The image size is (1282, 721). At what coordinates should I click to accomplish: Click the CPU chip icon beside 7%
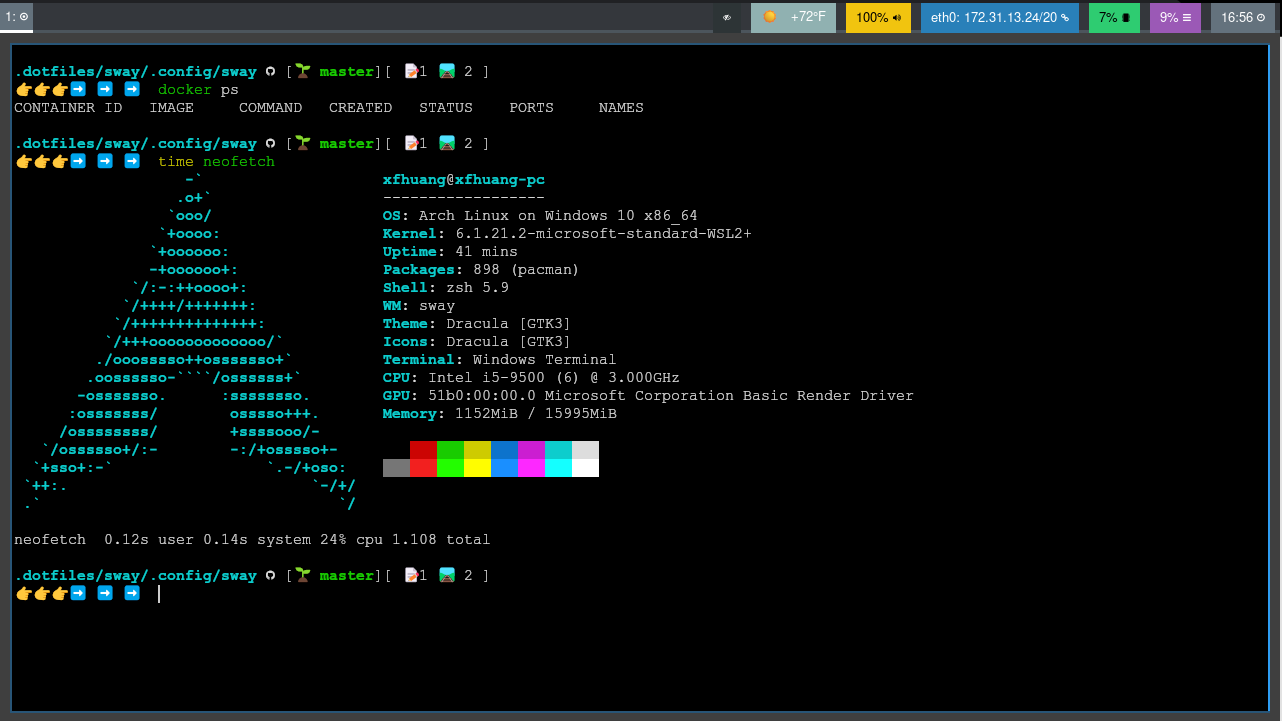click(x=1126, y=17)
